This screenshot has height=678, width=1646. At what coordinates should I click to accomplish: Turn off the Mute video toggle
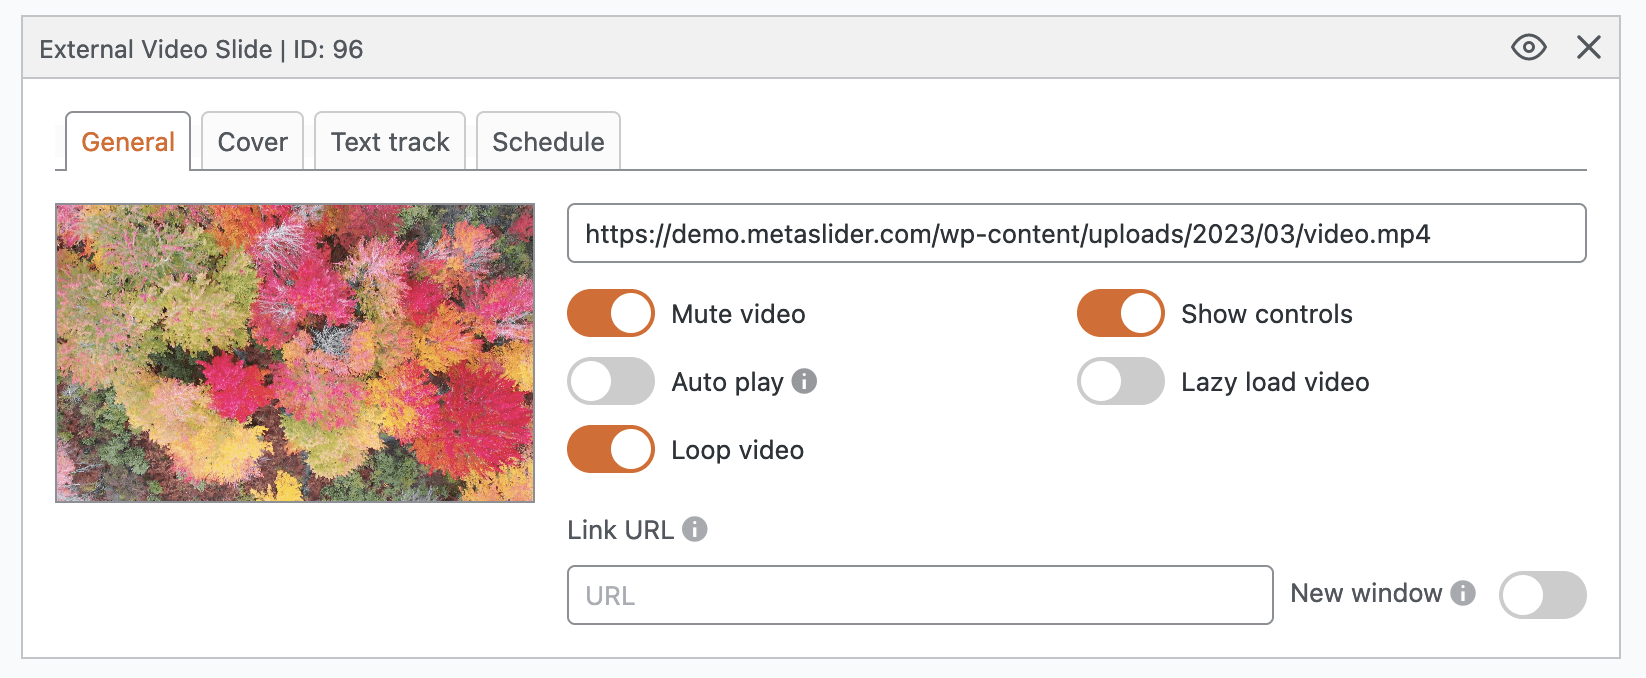[611, 314]
